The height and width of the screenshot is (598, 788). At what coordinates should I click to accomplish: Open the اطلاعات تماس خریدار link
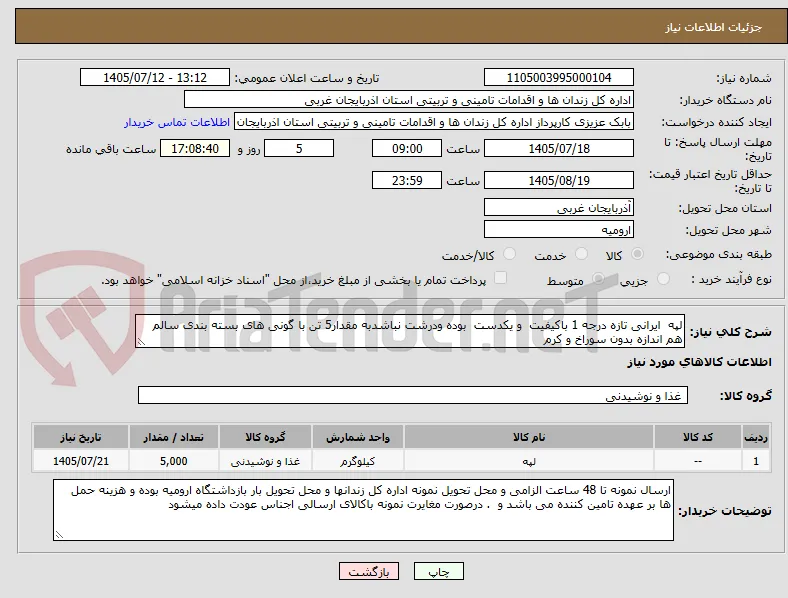click(x=177, y=122)
